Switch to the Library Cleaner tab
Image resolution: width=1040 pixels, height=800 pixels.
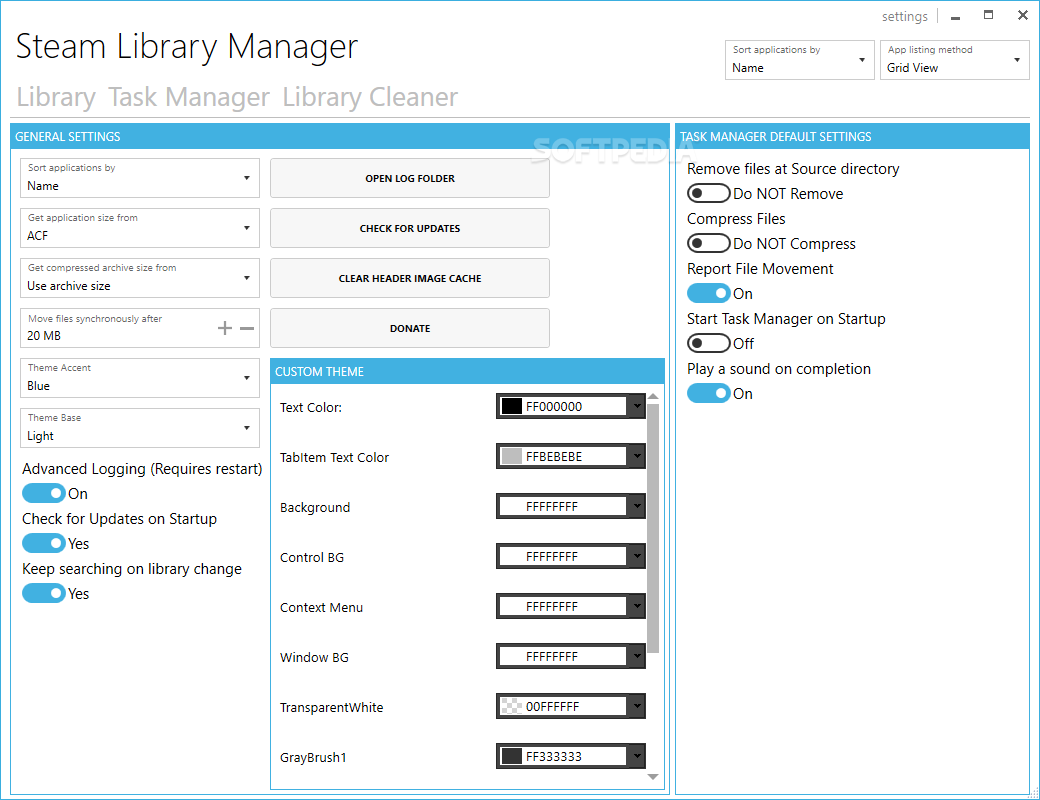(370, 98)
